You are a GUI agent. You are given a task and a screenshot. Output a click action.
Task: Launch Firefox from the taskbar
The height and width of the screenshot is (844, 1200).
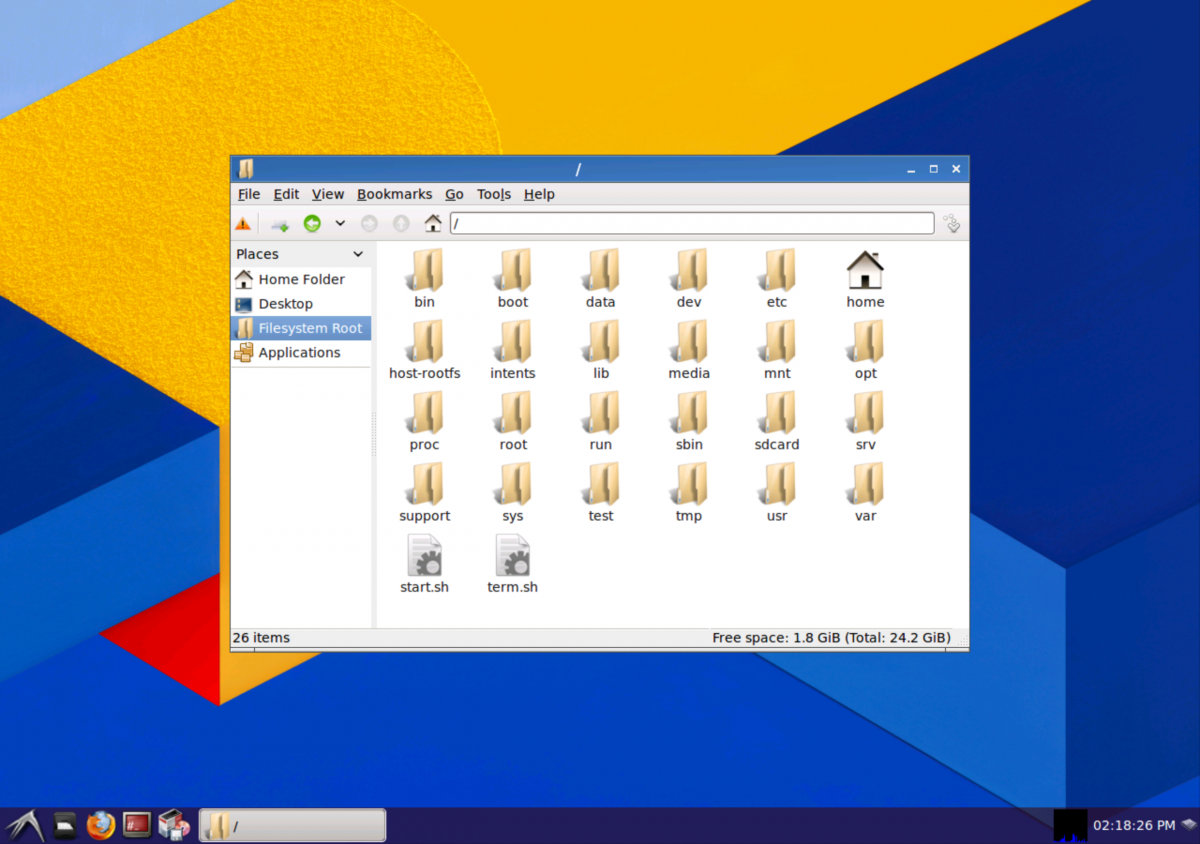coord(101,825)
